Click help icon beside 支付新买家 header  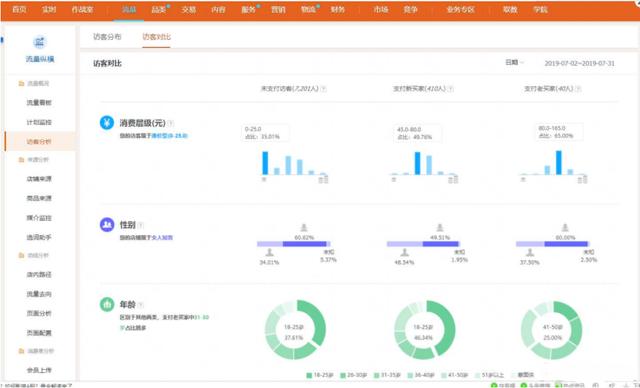pos(451,89)
